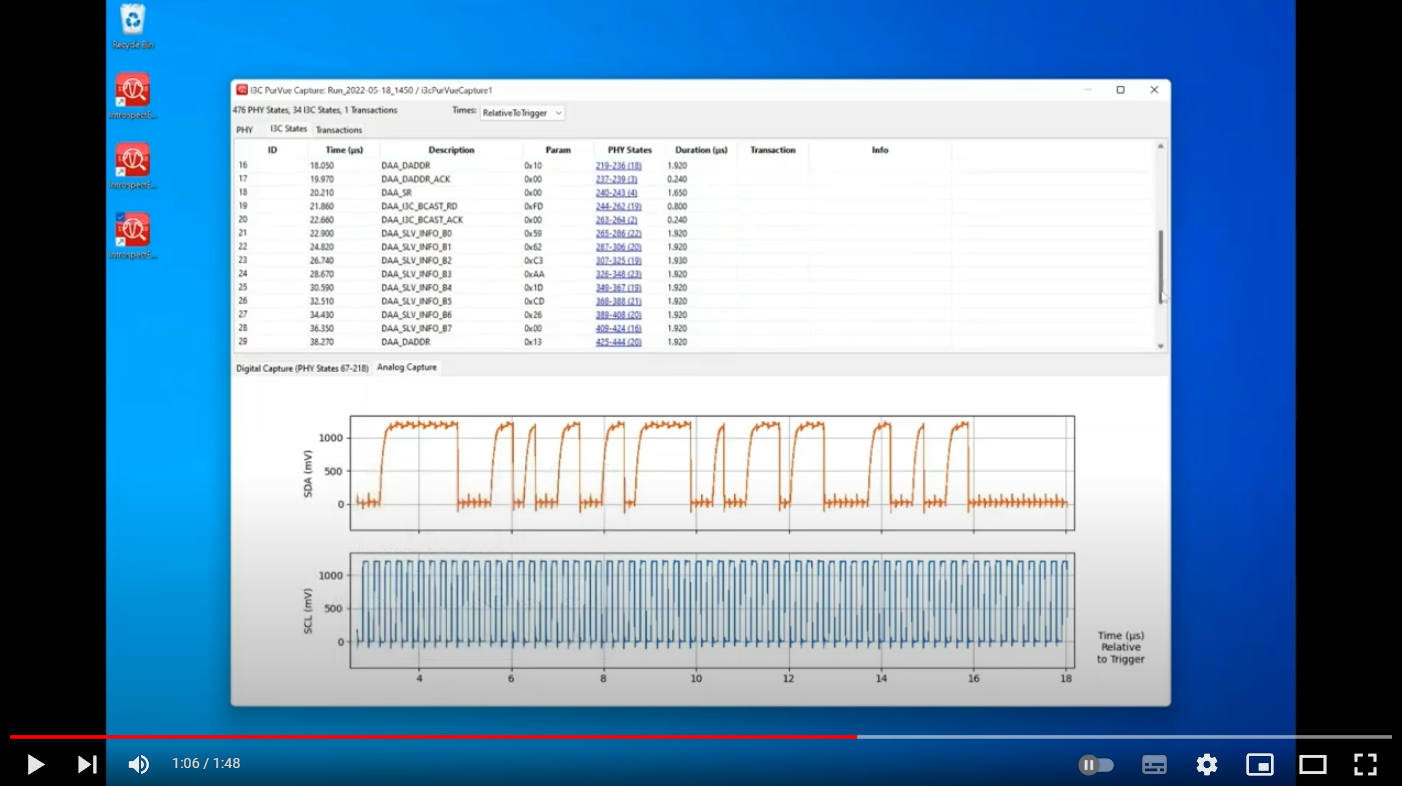
Task: Open PHY states link 244-262 (19)
Action: (x=619, y=206)
